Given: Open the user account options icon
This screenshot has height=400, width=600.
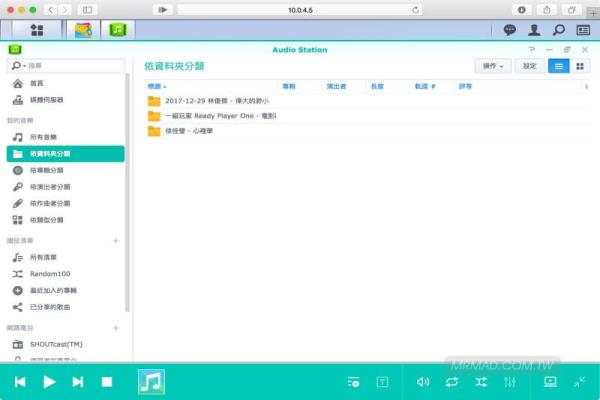Looking at the screenshot, I should pos(534,30).
